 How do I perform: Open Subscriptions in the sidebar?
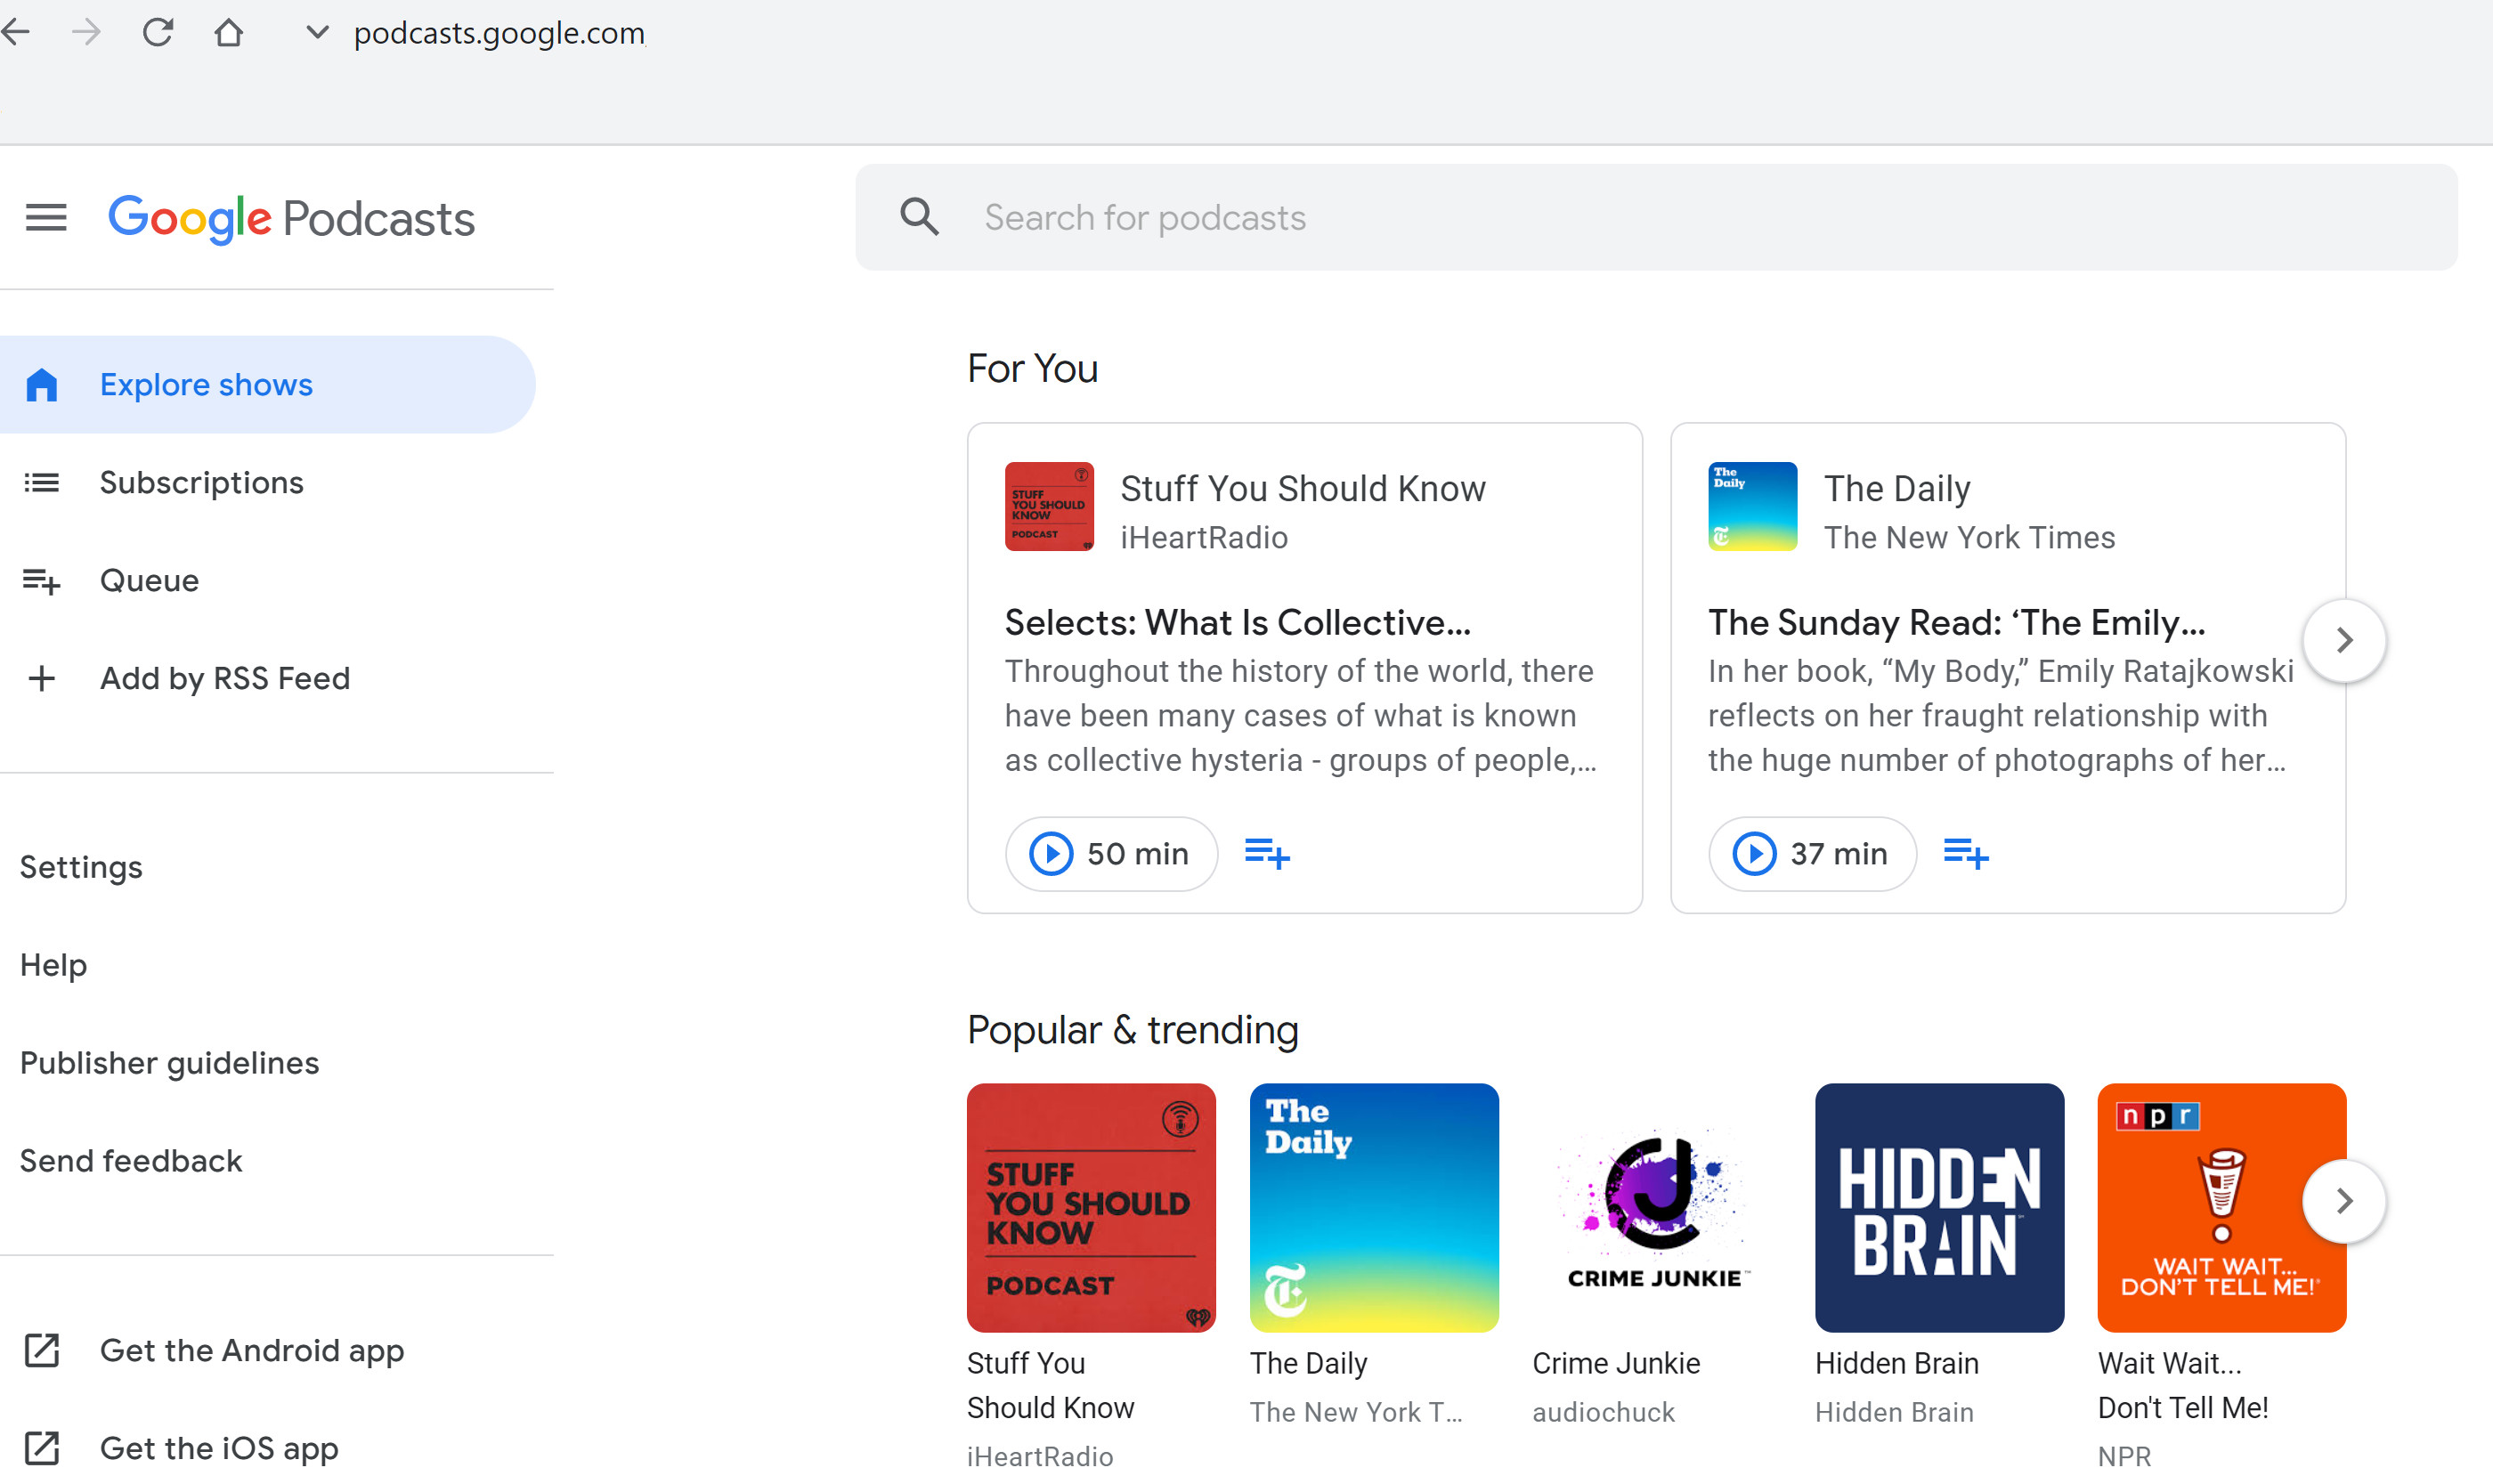click(x=201, y=483)
